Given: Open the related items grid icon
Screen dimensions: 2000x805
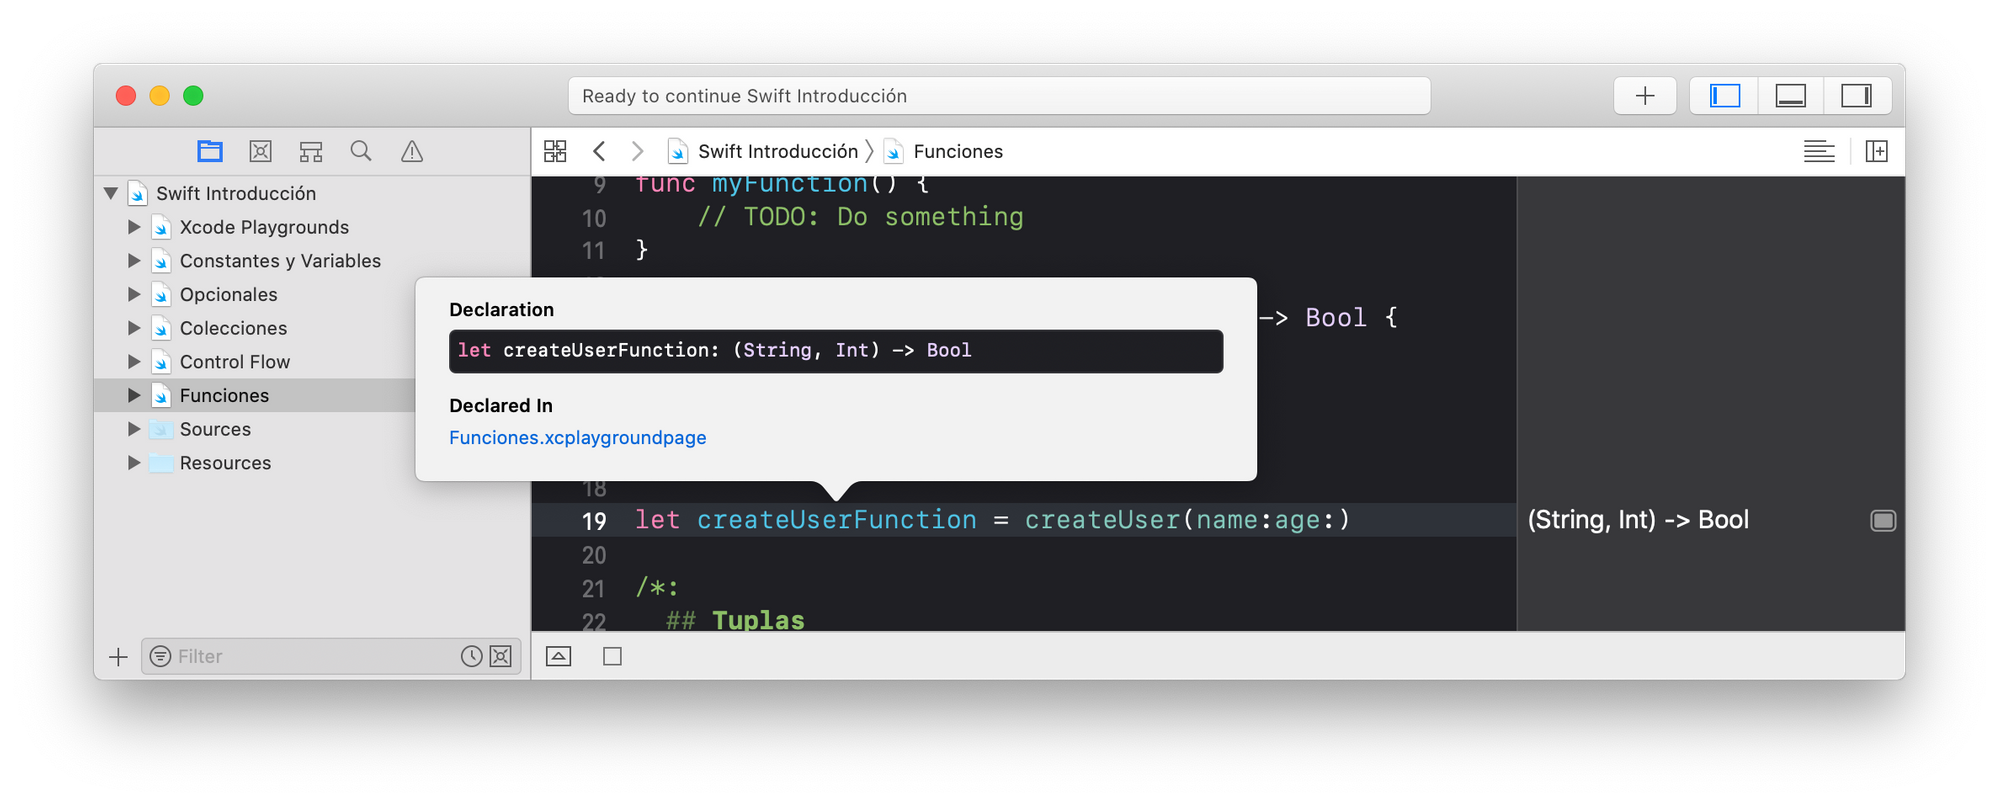Looking at the screenshot, I should (555, 151).
